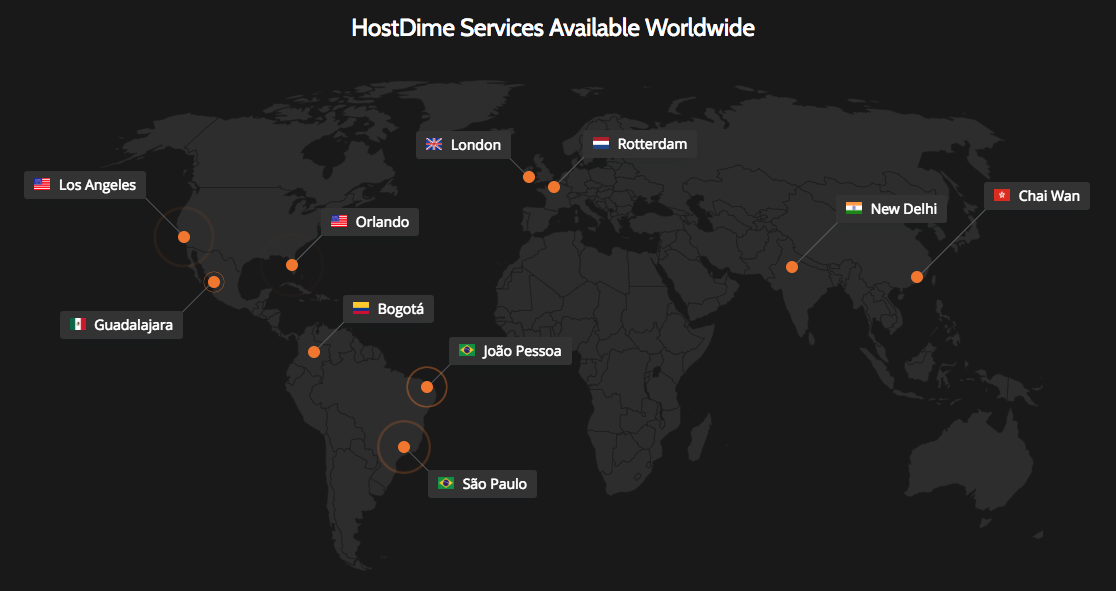Click the US flag beside Los Angeles

pos(42,184)
